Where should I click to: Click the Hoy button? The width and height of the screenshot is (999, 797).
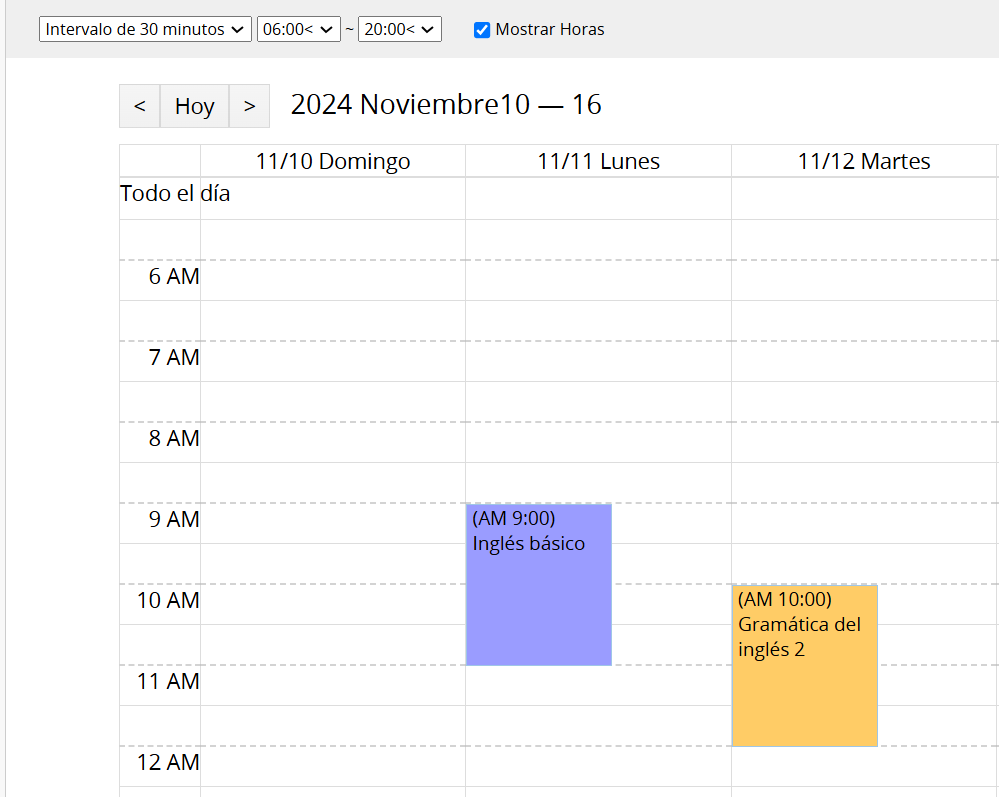click(x=194, y=106)
